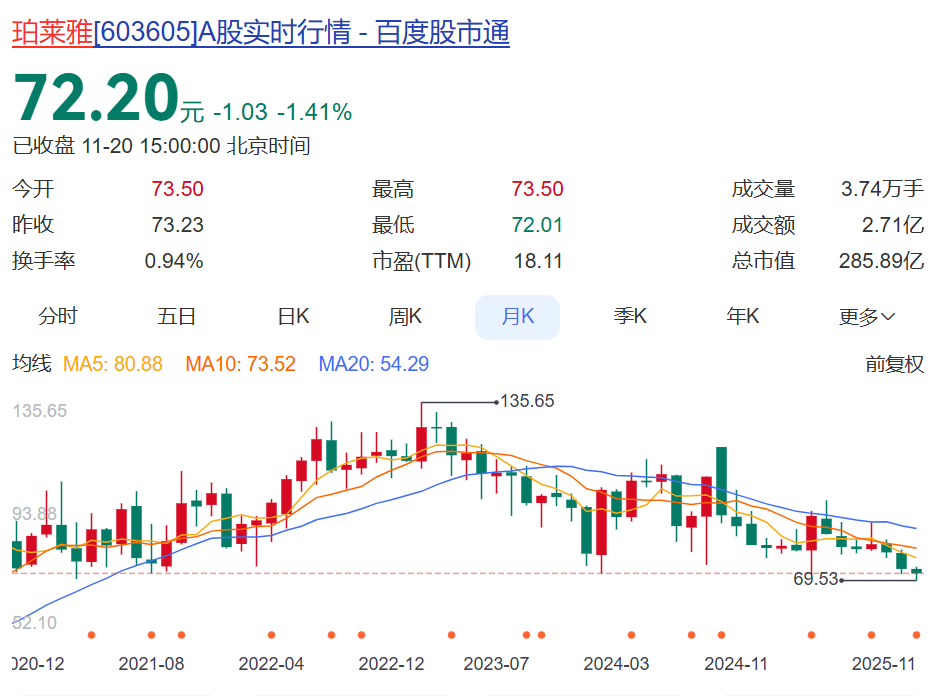This screenshot has height=696, width=942.
Task: Select the 月K candlestick tab
Action: (517, 317)
